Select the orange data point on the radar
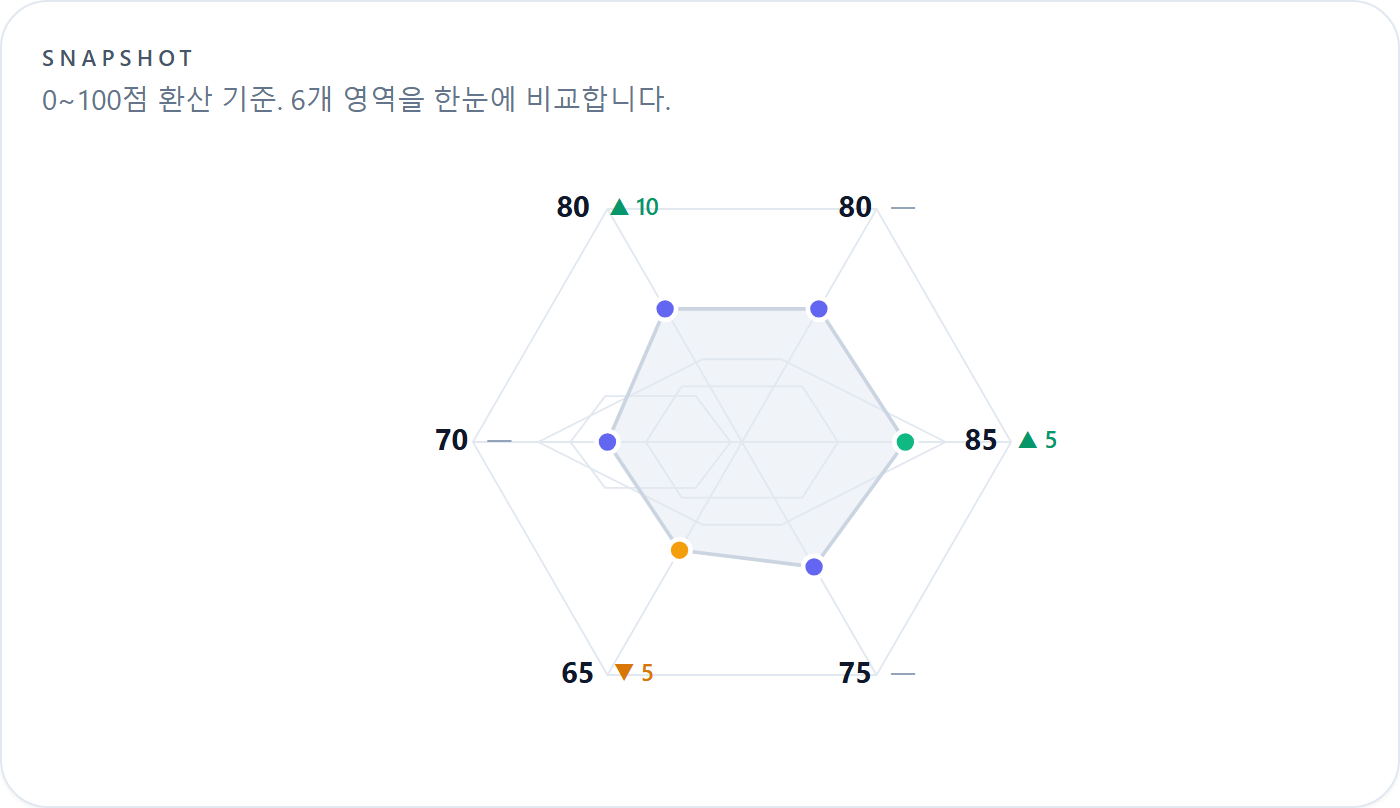This screenshot has width=1400, height=808. click(x=680, y=550)
